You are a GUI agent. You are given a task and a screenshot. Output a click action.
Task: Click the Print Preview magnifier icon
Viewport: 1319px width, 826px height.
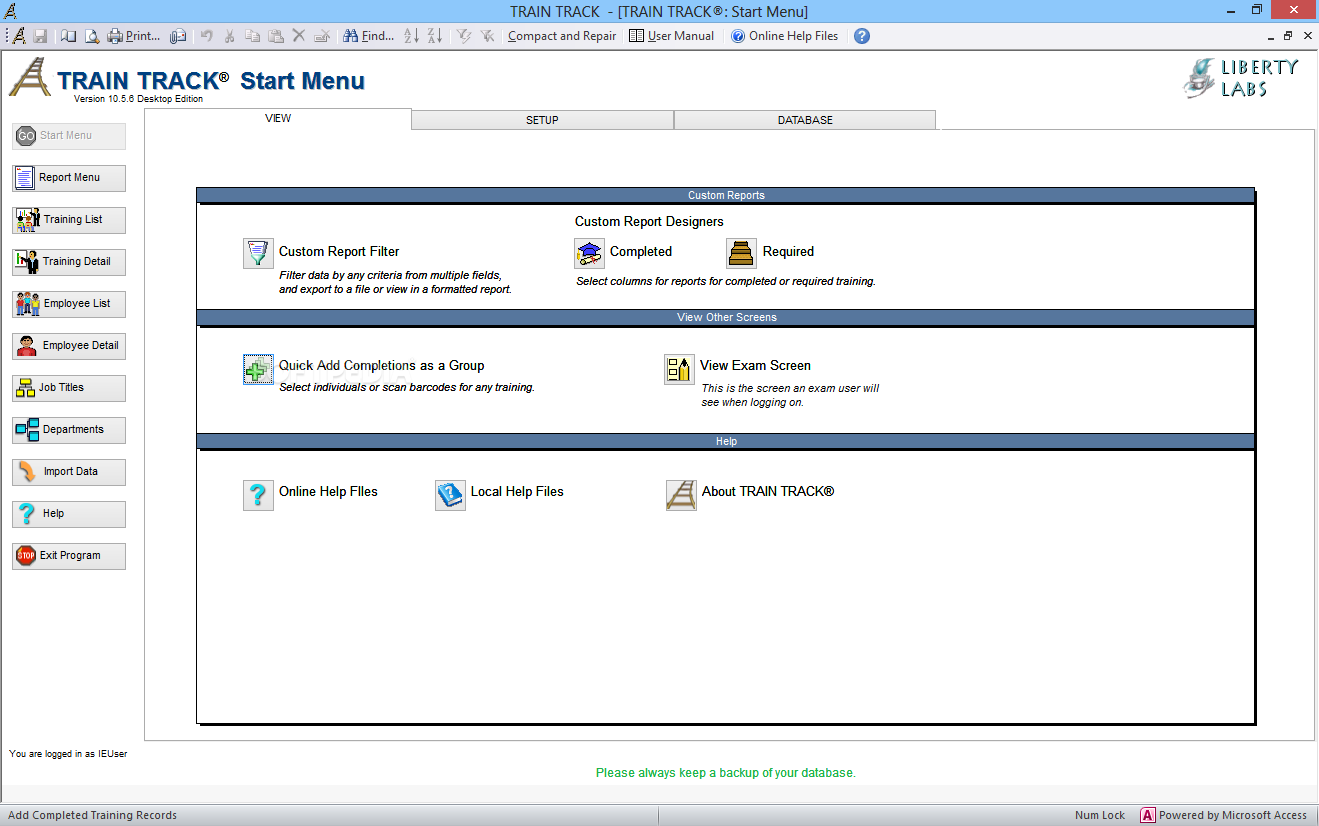coord(91,36)
